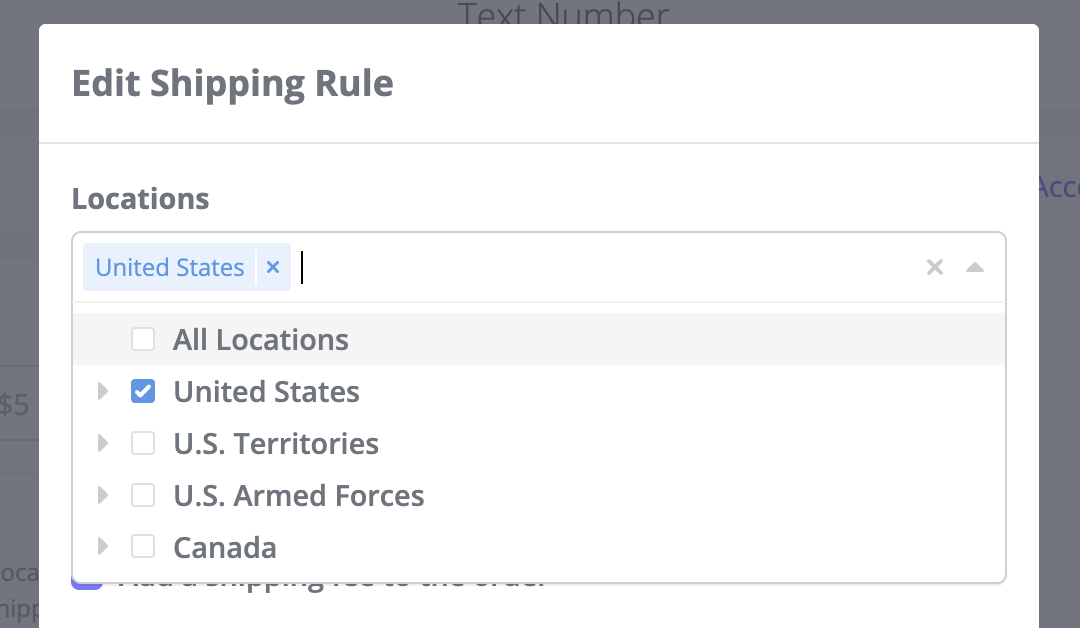This screenshot has height=628, width=1080.
Task: Clear all selected locations using the X icon
Action: coord(935,267)
